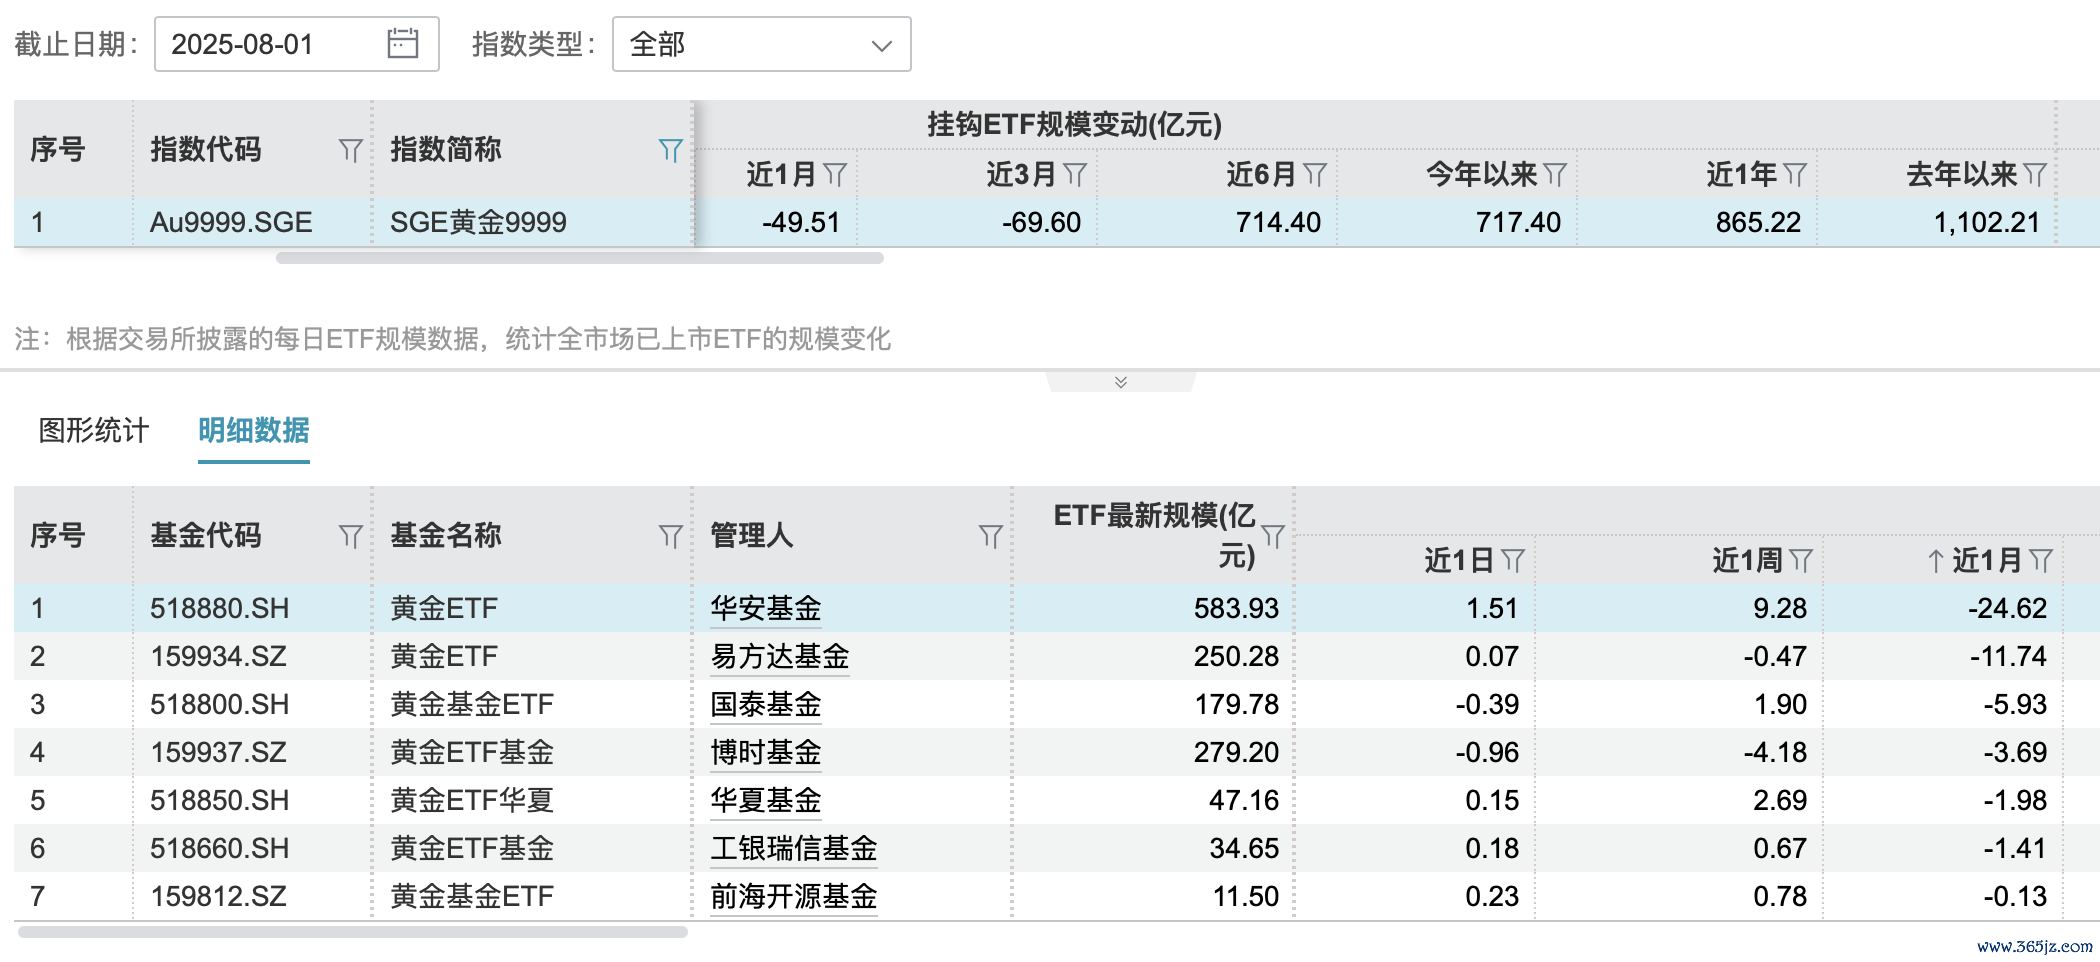
Task: Open the 指数类型 dropdown showing 全部
Action: coord(761,44)
